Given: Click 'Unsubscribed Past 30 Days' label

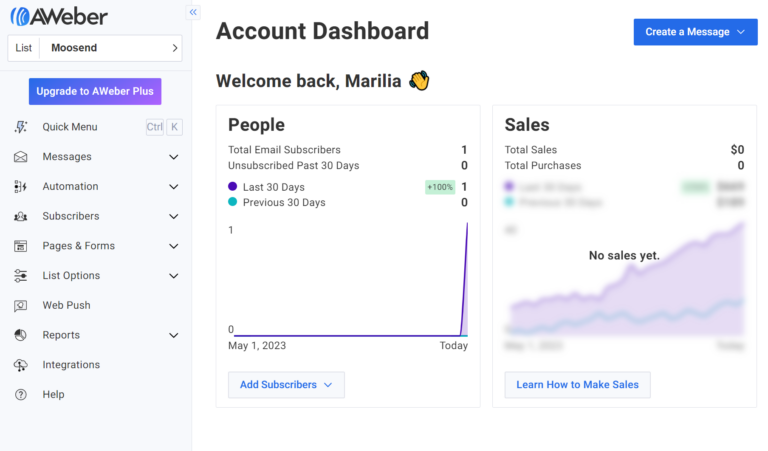Looking at the screenshot, I should (294, 166).
